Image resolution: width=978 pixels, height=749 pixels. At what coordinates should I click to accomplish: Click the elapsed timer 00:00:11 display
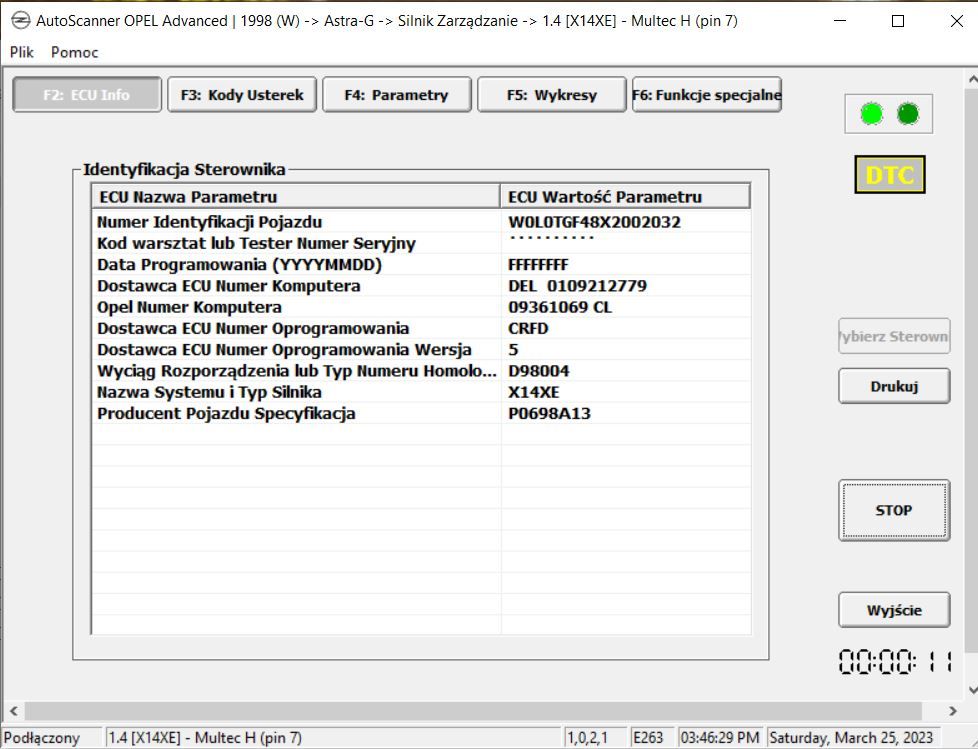pyautogui.click(x=894, y=661)
